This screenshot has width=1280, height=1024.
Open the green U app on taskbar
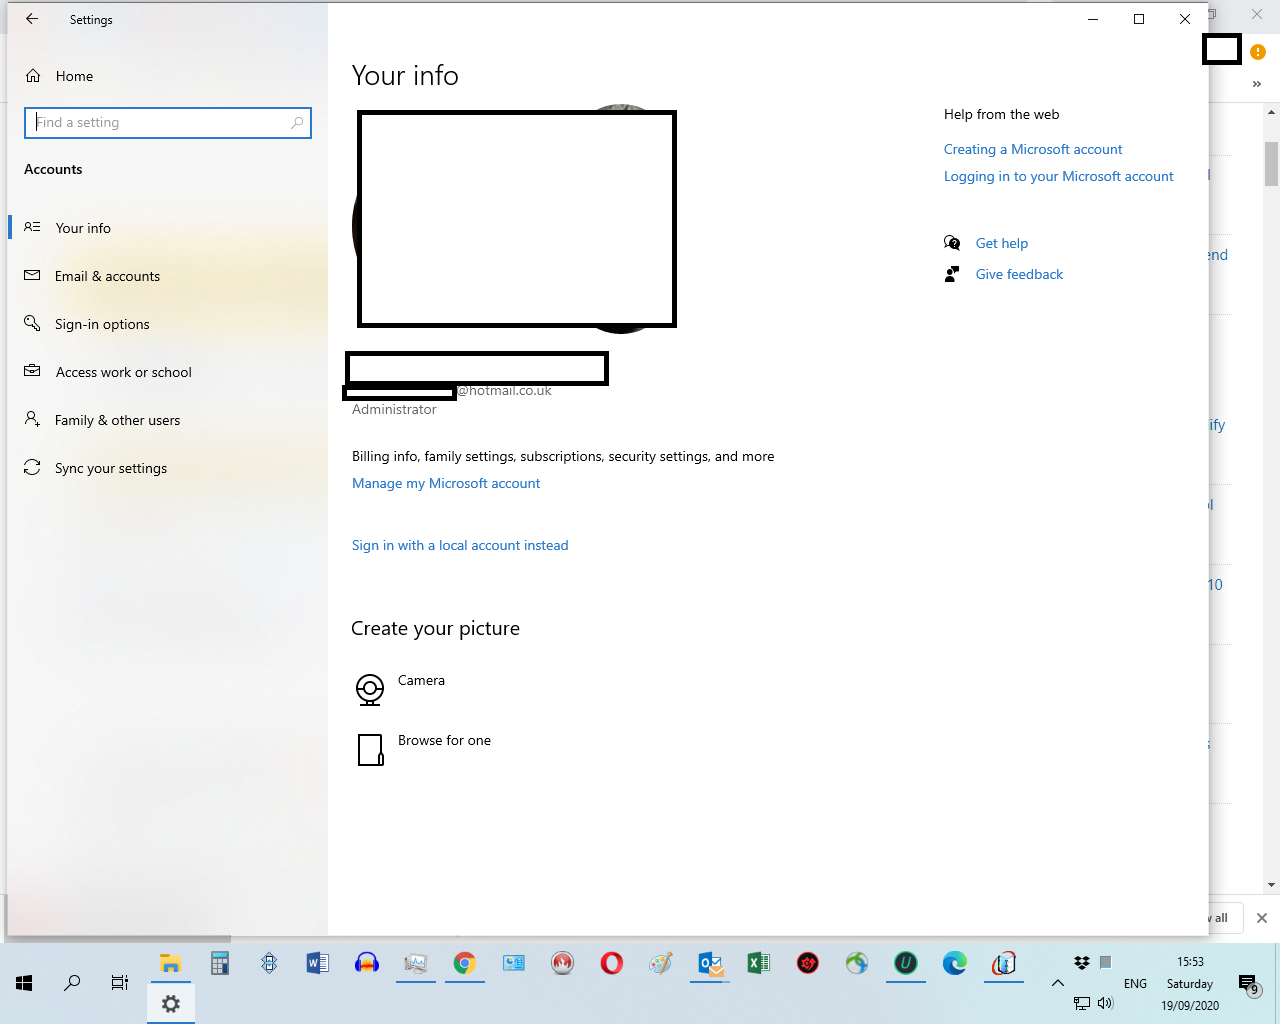(906, 963)
